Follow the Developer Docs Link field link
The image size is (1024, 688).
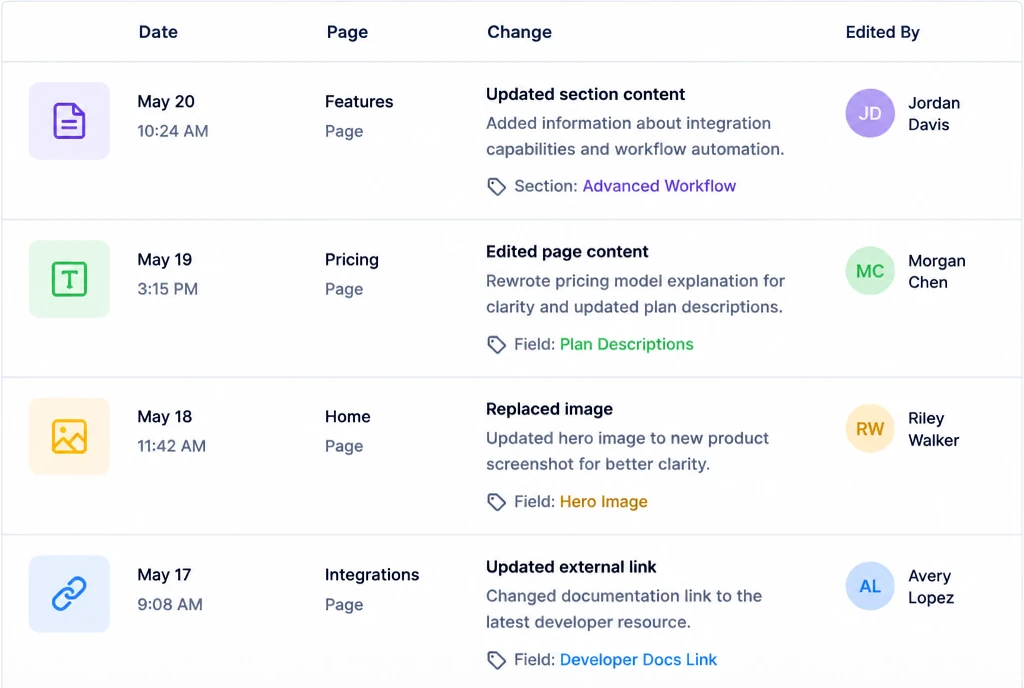[x=638, y=659]
